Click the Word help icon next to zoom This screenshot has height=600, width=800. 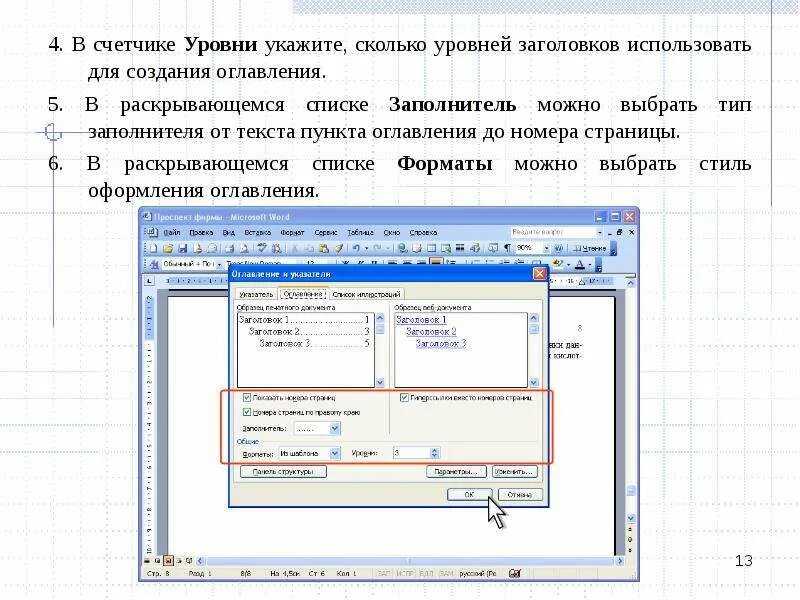[x=559, y=248]
